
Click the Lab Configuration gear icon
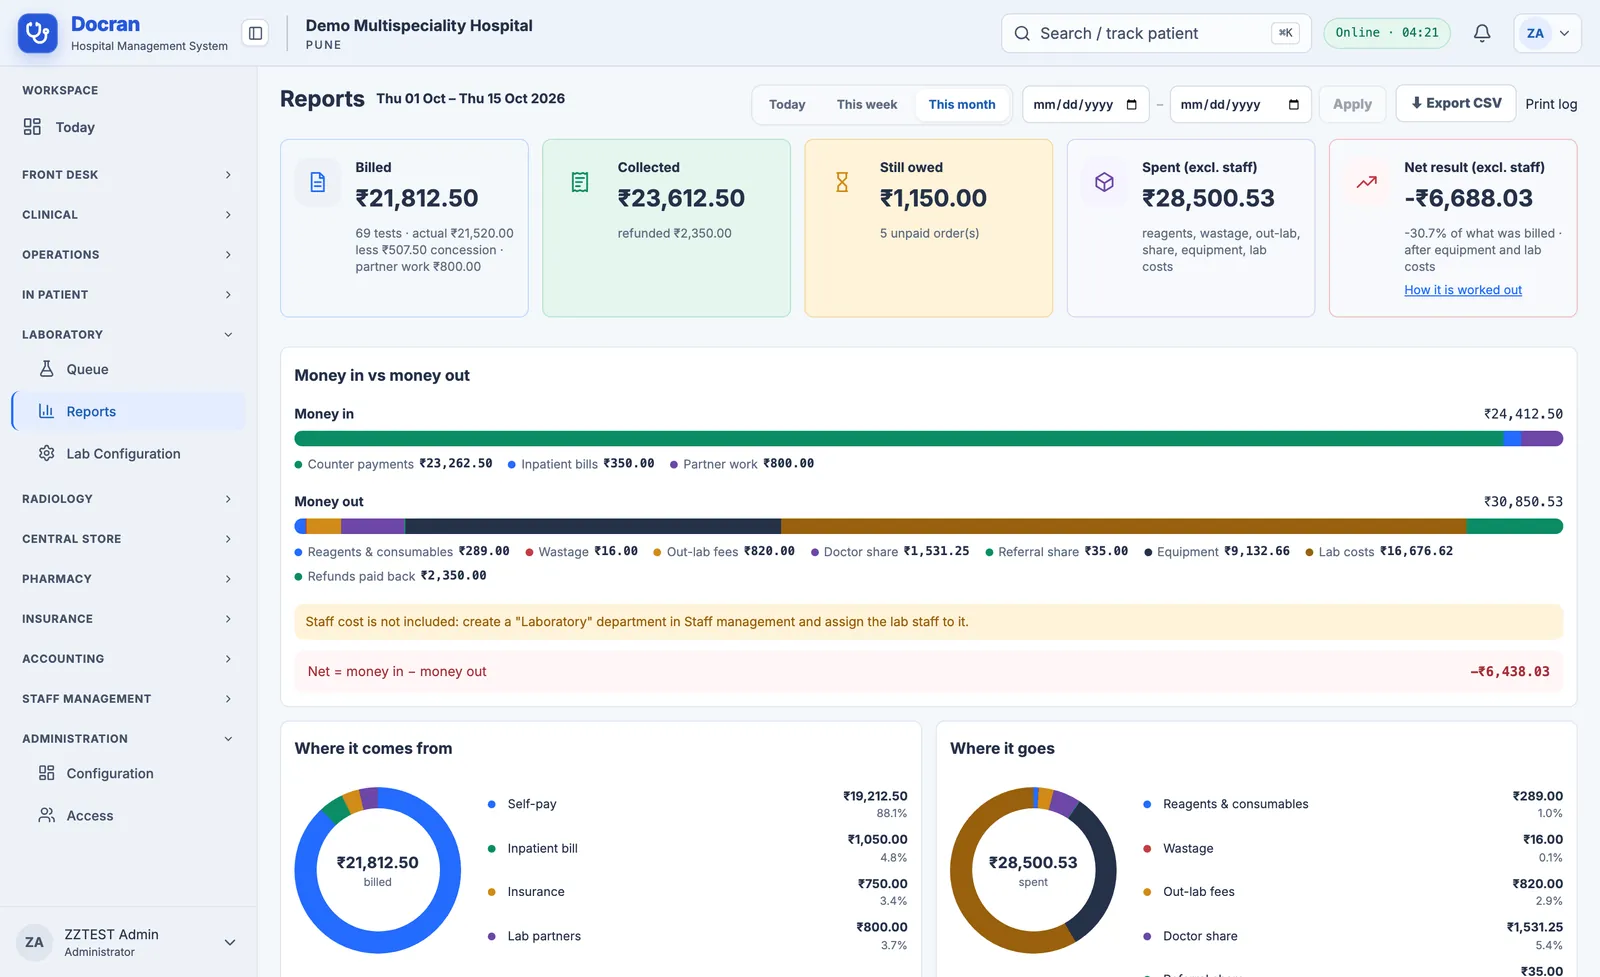tap(46, 453)
